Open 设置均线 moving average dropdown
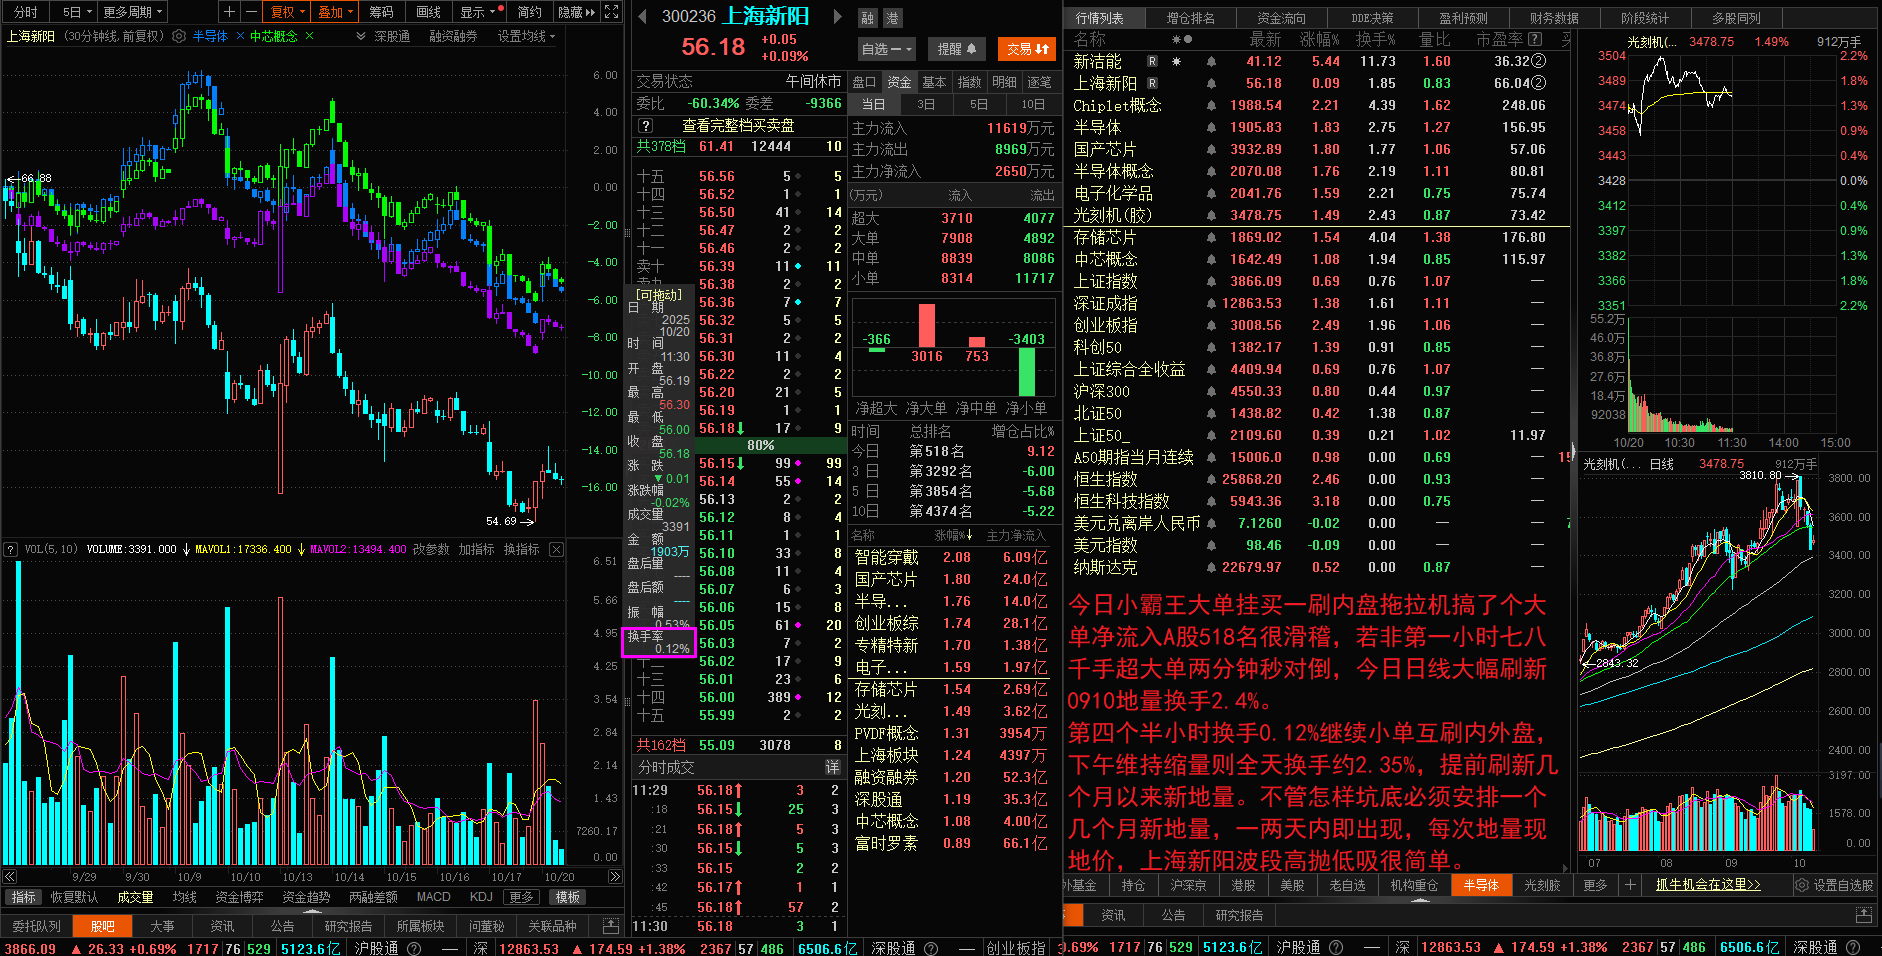This screenshot has height=956, width=1882. tap(526, 36)
